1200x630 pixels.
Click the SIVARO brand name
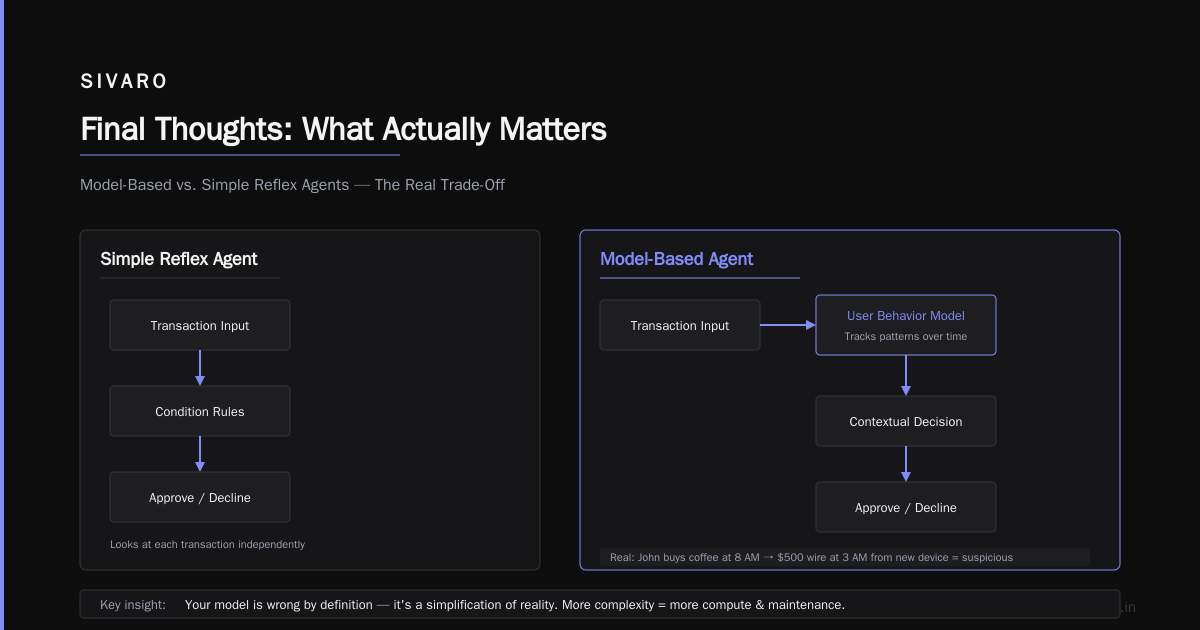pos(124,82)
